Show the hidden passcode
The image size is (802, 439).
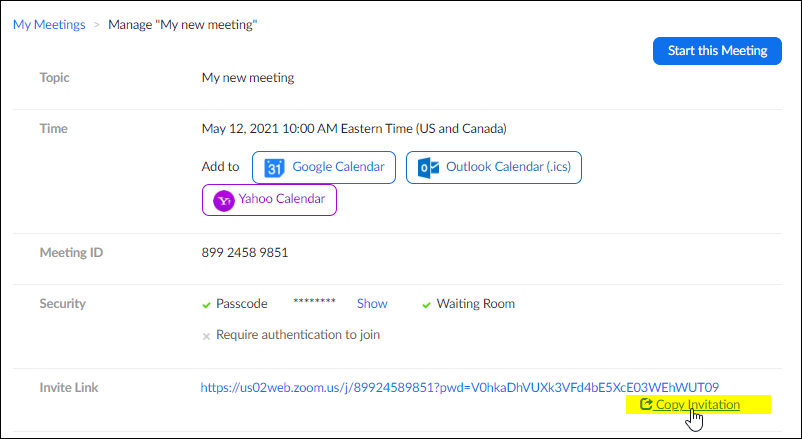pos(372,303)
